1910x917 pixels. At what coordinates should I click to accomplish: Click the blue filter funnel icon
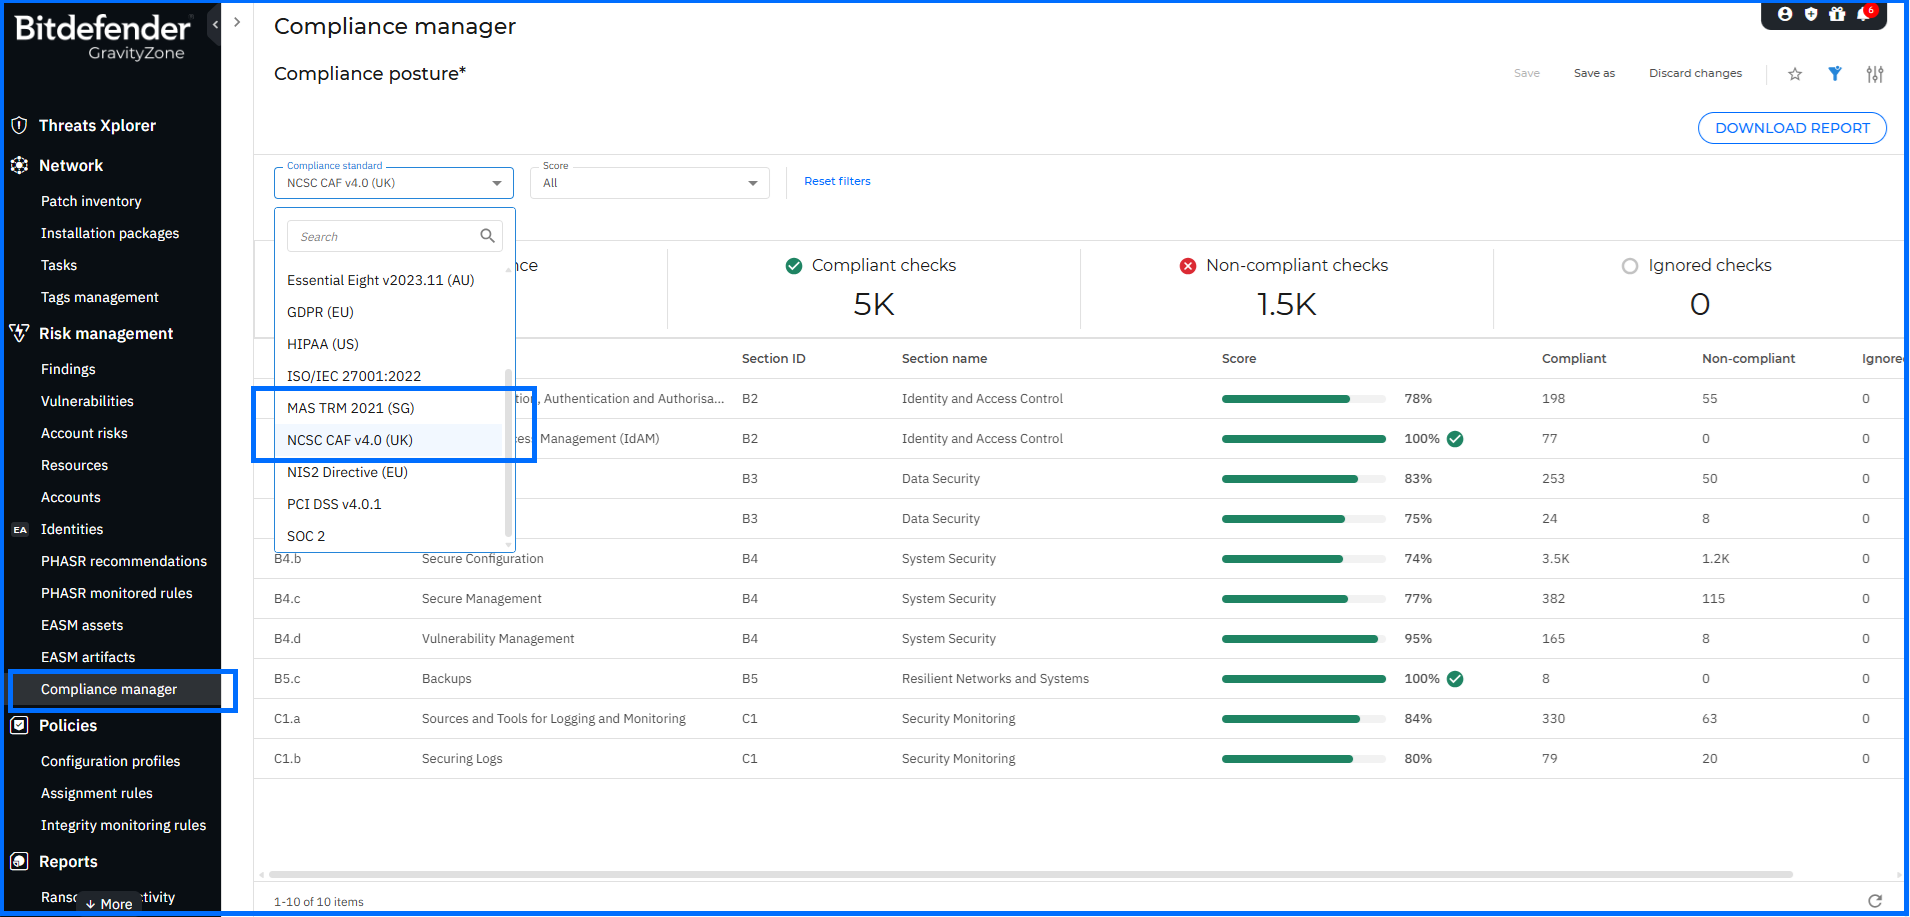(1835, 73)
